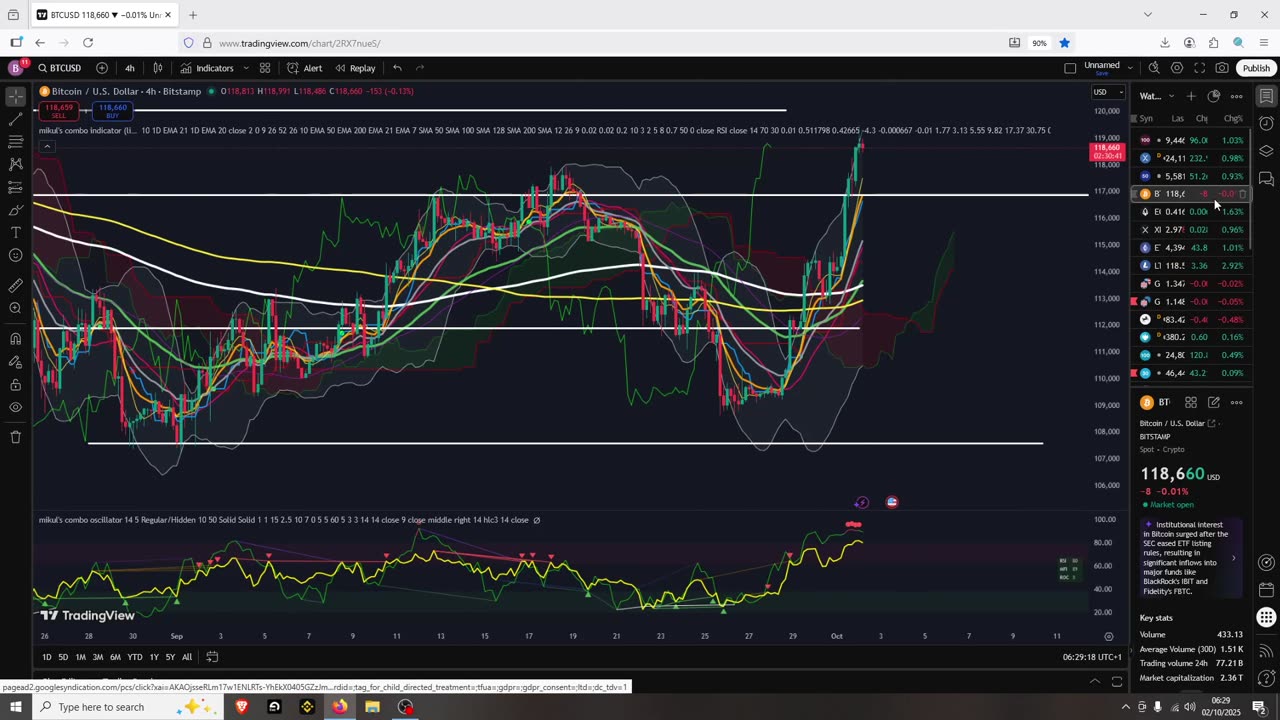Open the chats panel icon
Viewport: 1280px width, 720px height.
[x=1266, y=179]
